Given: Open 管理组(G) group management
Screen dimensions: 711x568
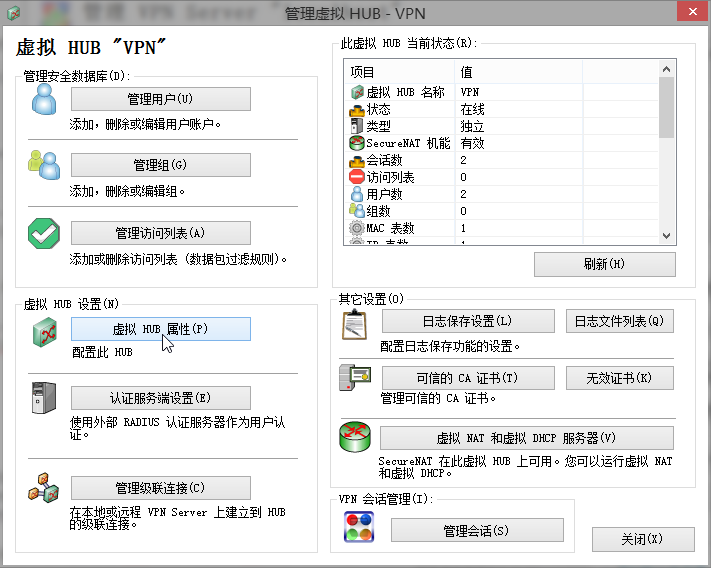Looking at the screenshot, I should 160,165.
